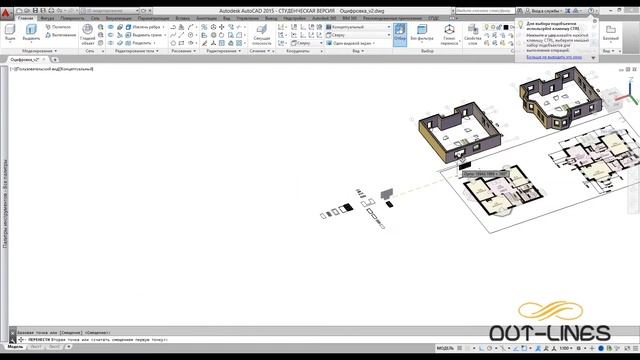Toggle layer freeze sun icon

click(493, 27)
